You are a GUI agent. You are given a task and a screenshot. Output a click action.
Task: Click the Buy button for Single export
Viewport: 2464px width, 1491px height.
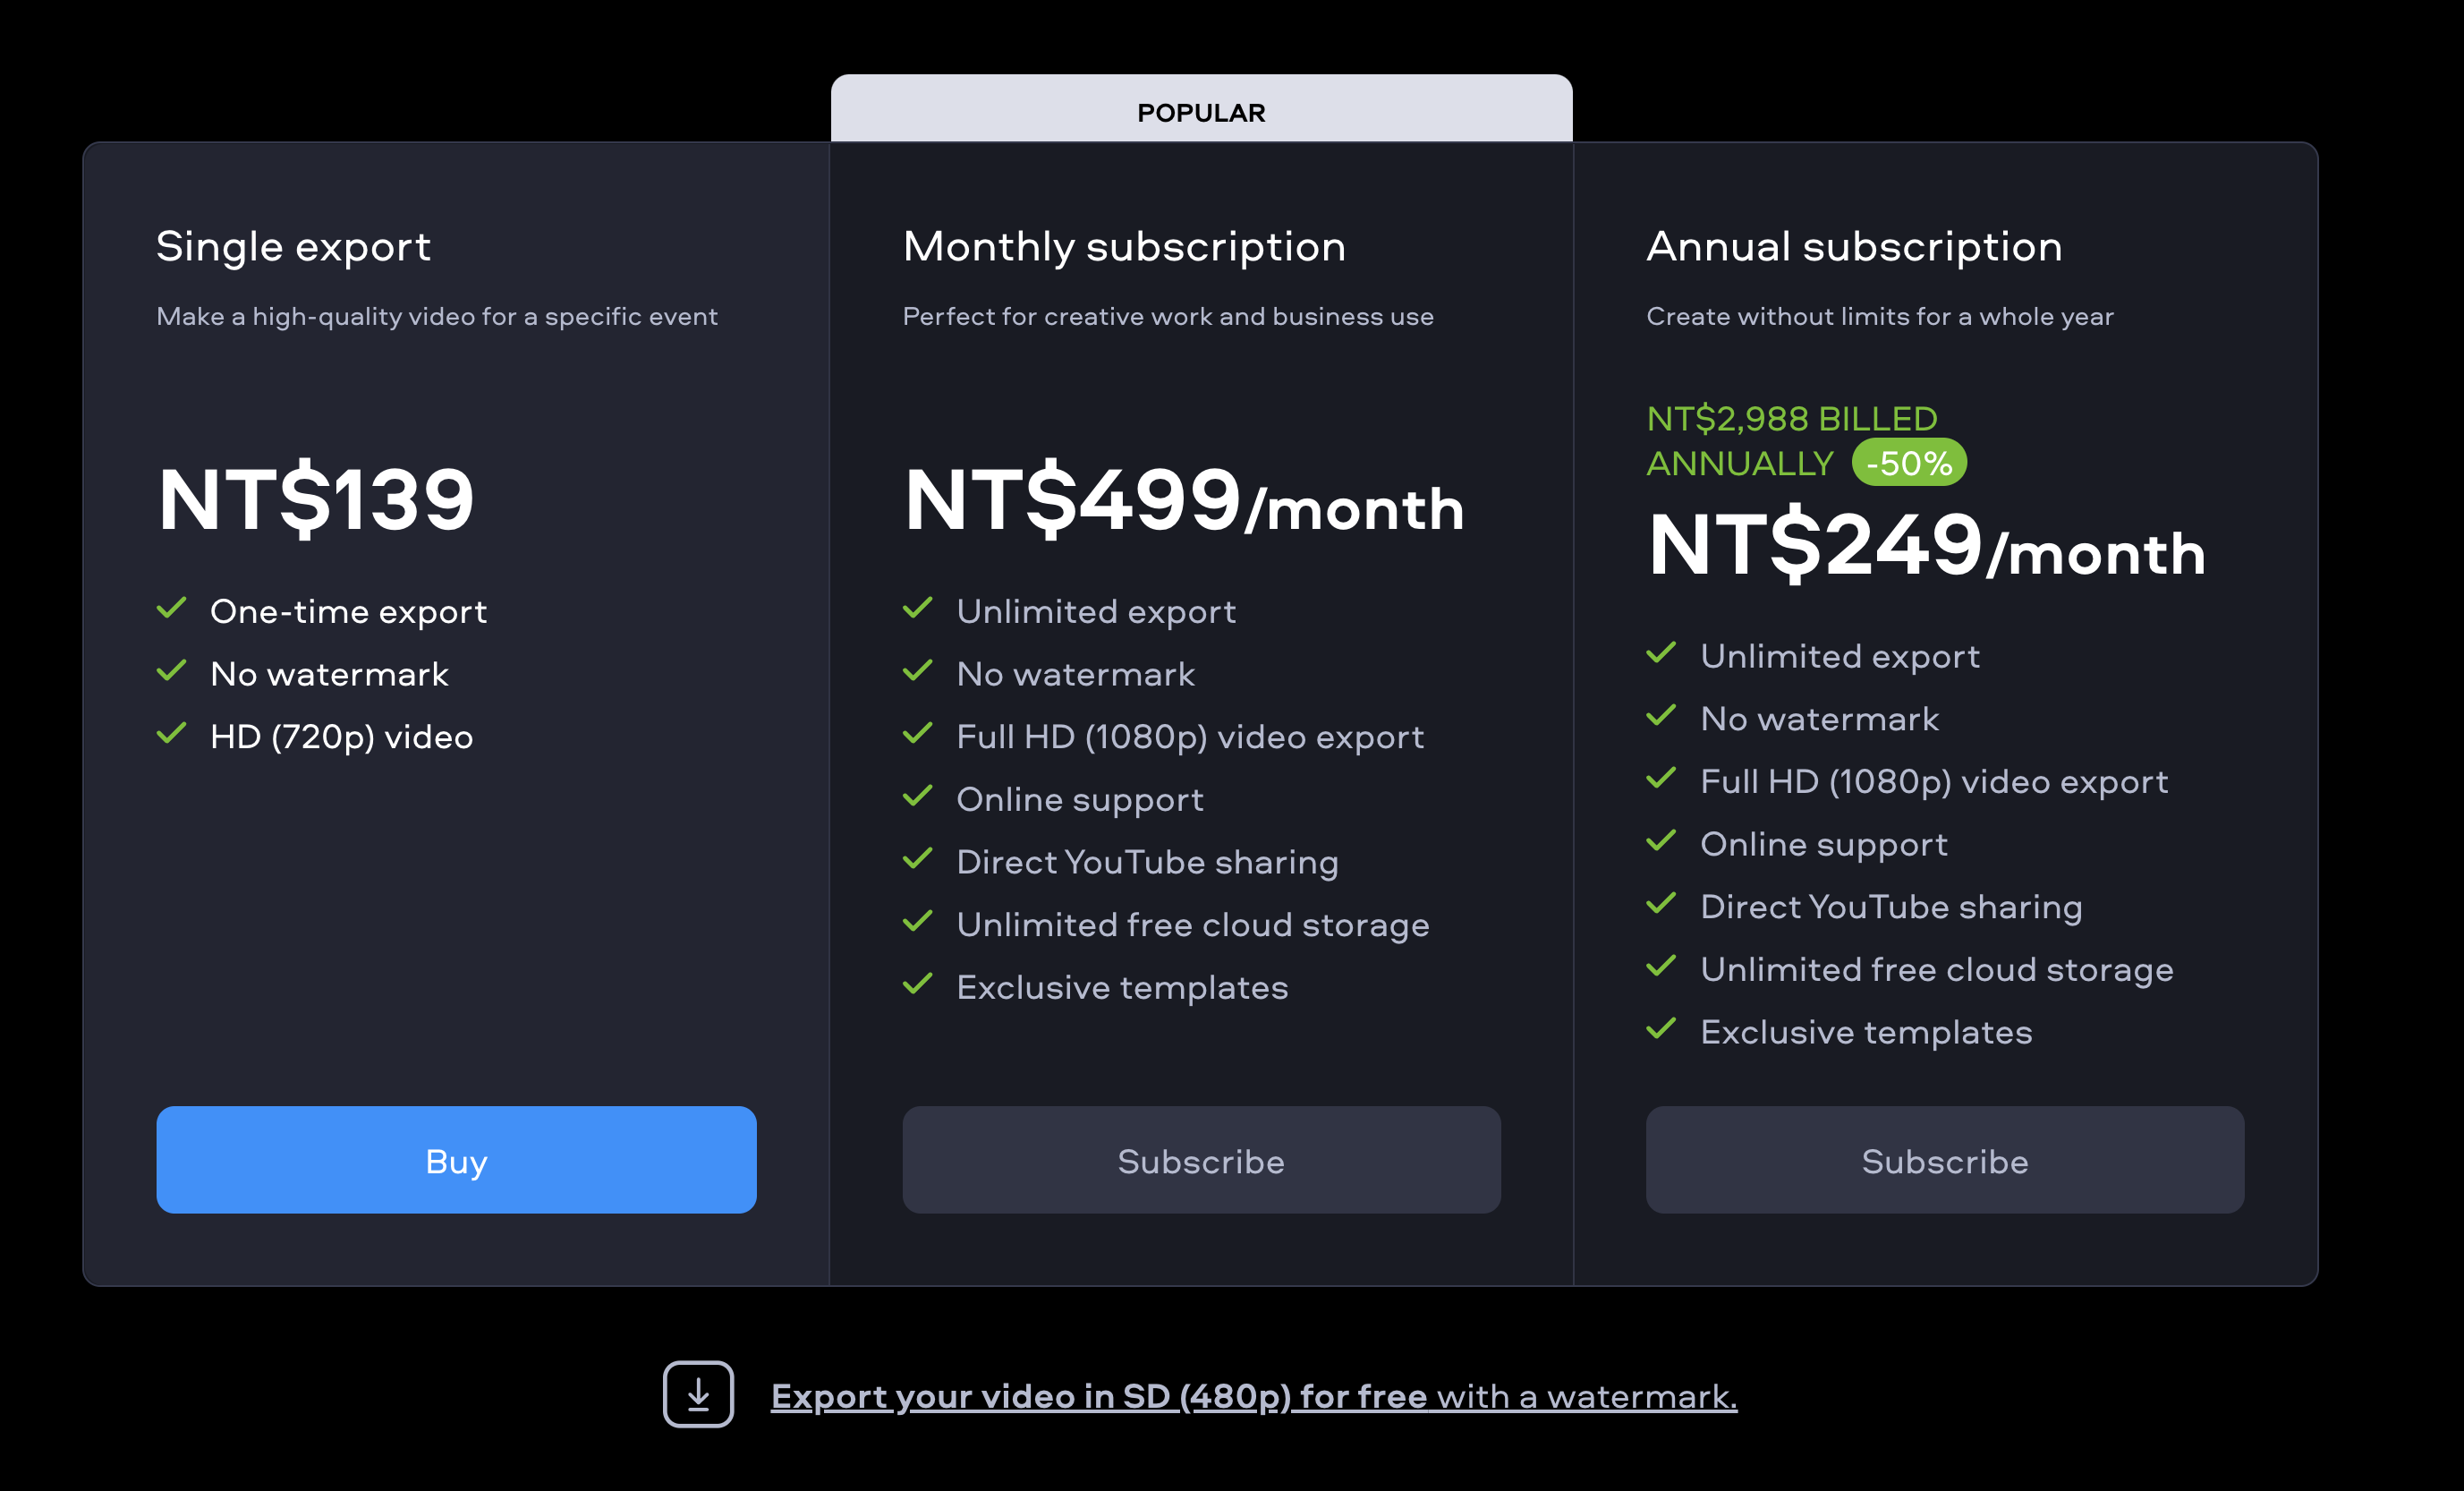coord(456,1160)
